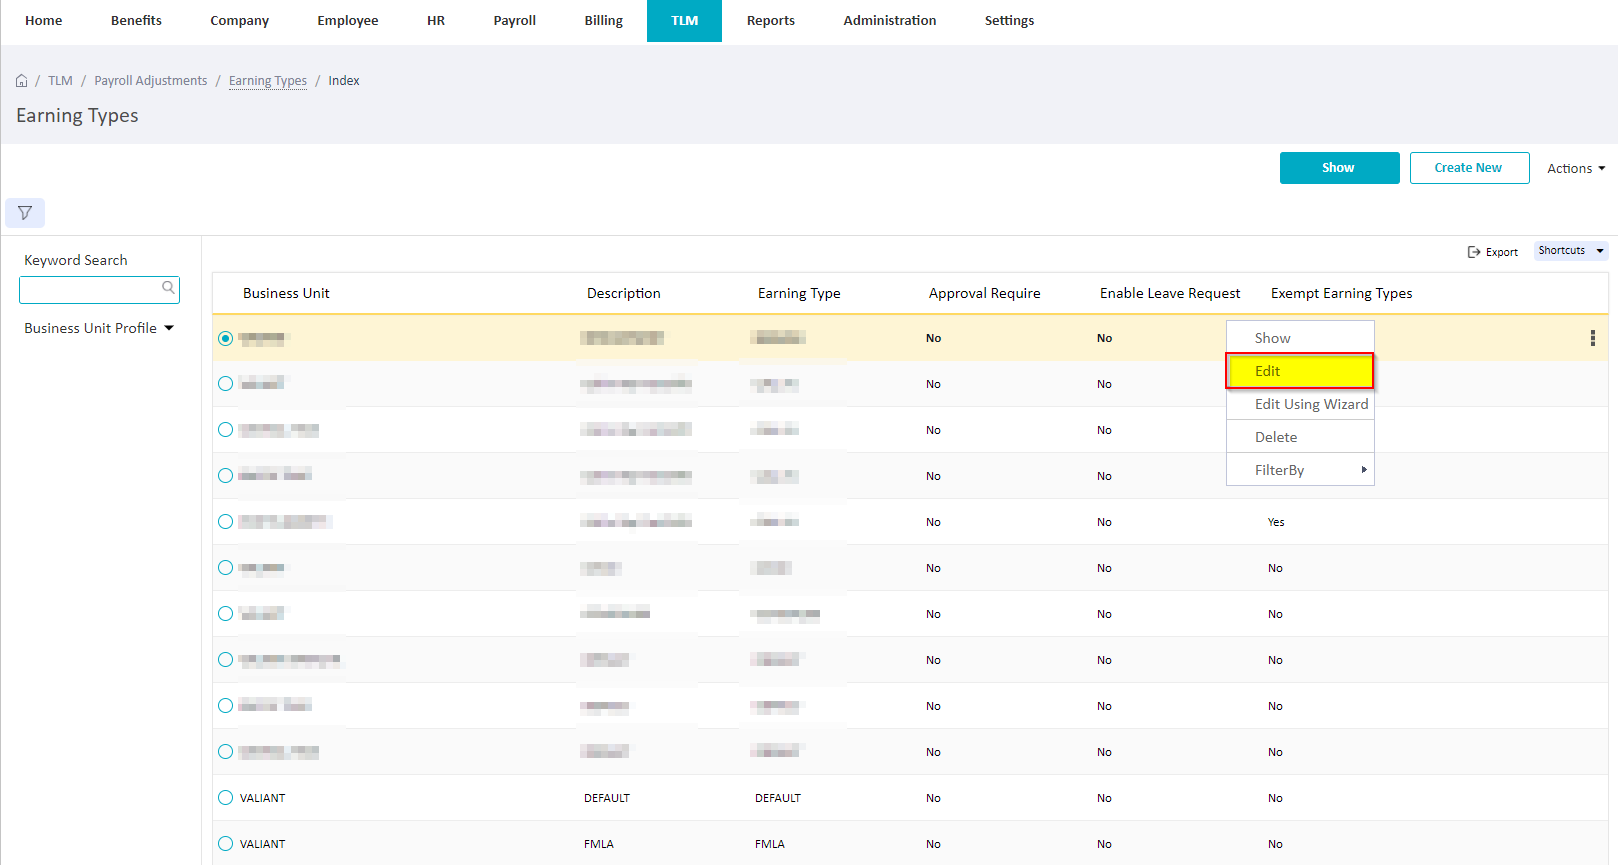Viewport: 1618px width, 865px height.
Task: Open the filter funnel icon
Action: pos(25,212)
